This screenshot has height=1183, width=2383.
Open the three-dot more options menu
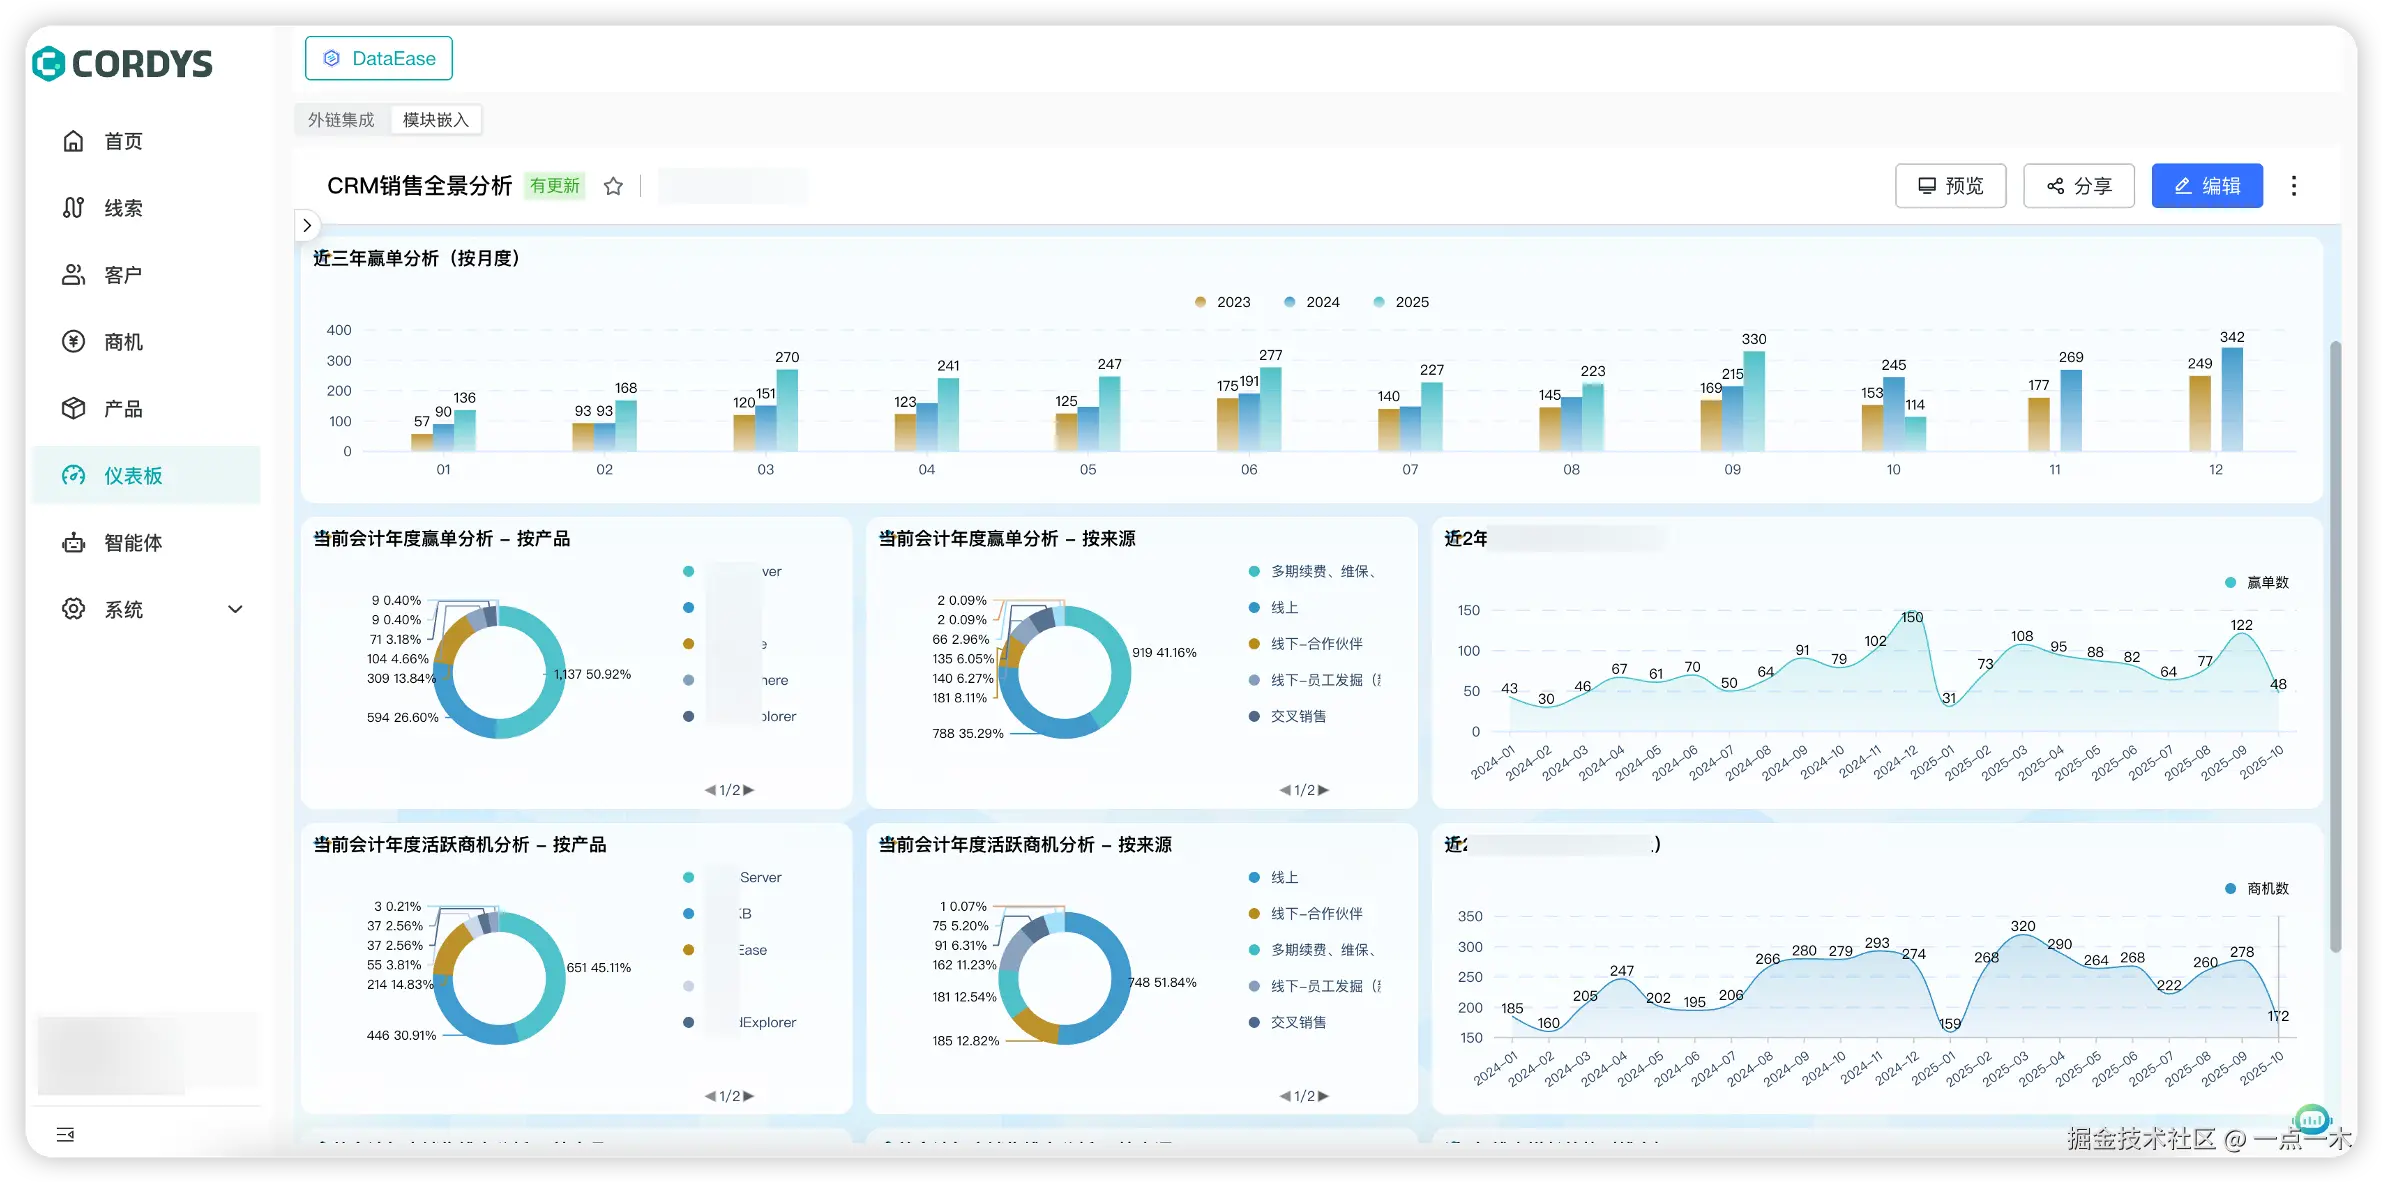click(x=2293, y=186)
